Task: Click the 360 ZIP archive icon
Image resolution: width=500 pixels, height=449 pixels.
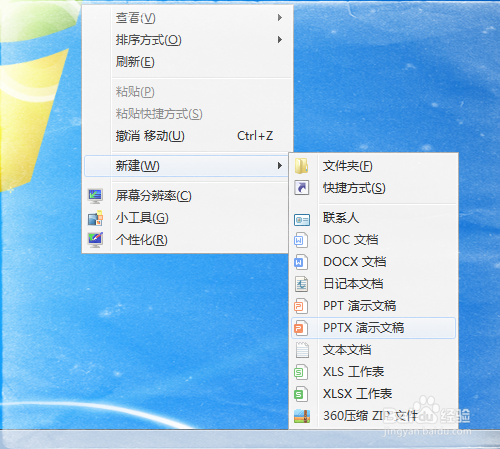Action: pos(302,416)
